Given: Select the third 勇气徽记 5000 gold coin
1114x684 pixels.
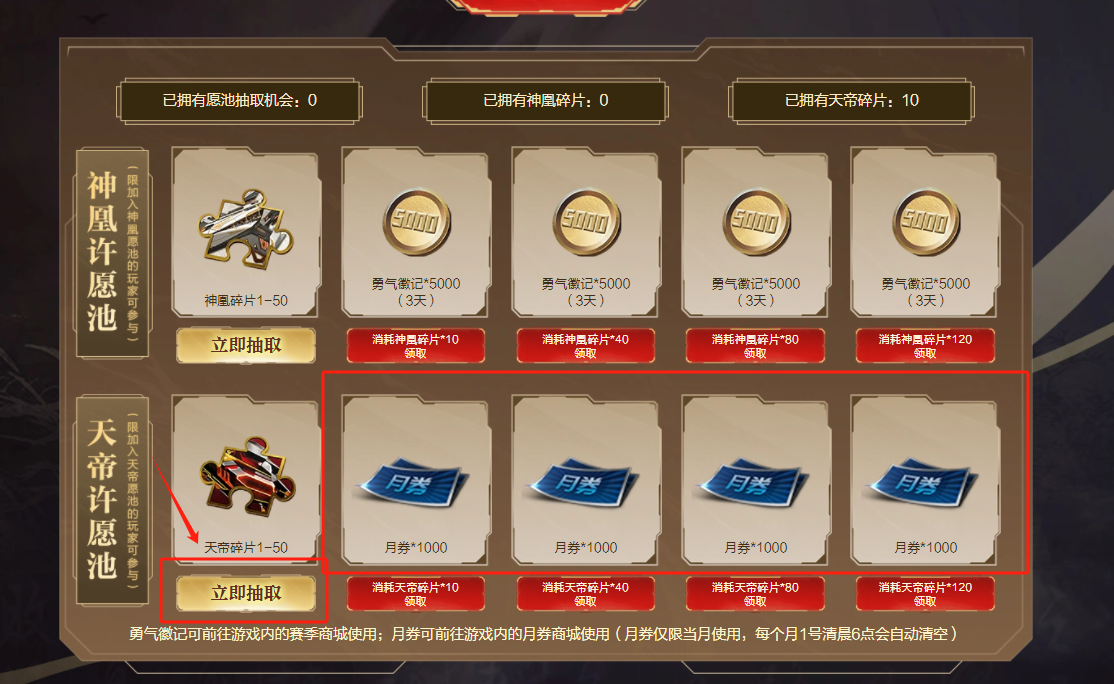Looking at the screenshot, I should 756,223.
